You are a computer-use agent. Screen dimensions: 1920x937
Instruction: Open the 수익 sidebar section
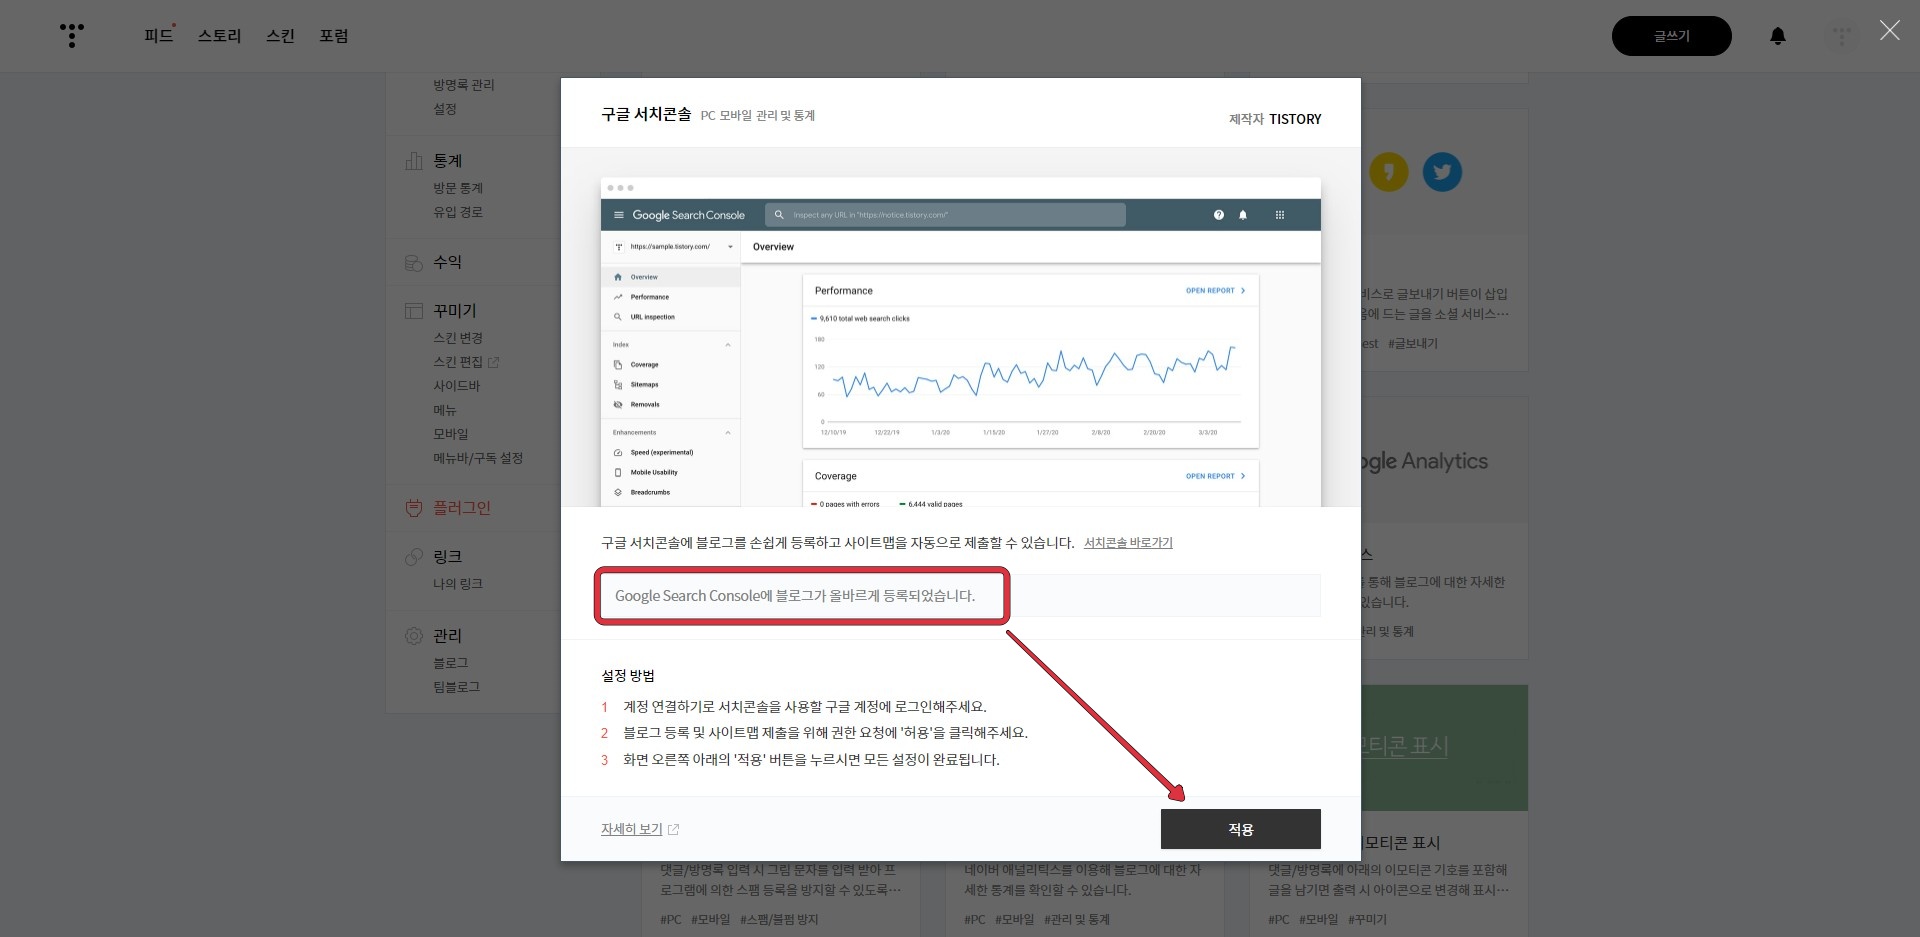447,262
